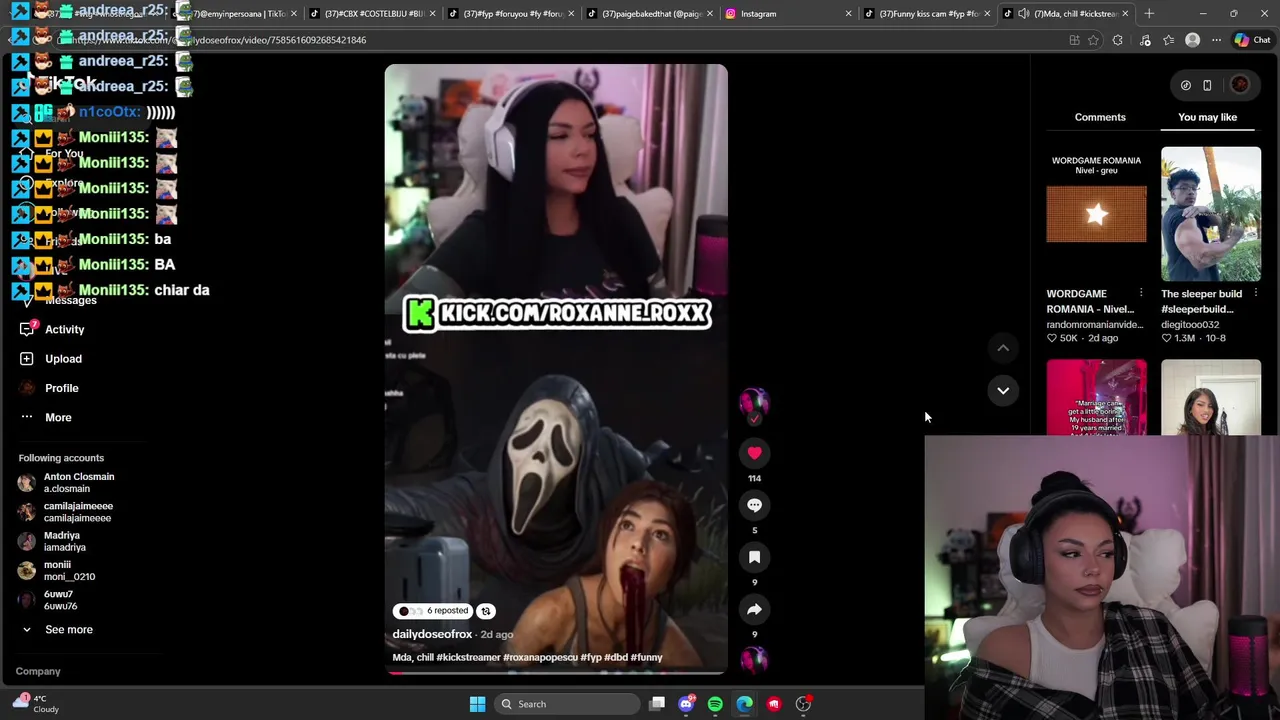
Task: Go to the next video arrow
Action: tap(1003, 390)
